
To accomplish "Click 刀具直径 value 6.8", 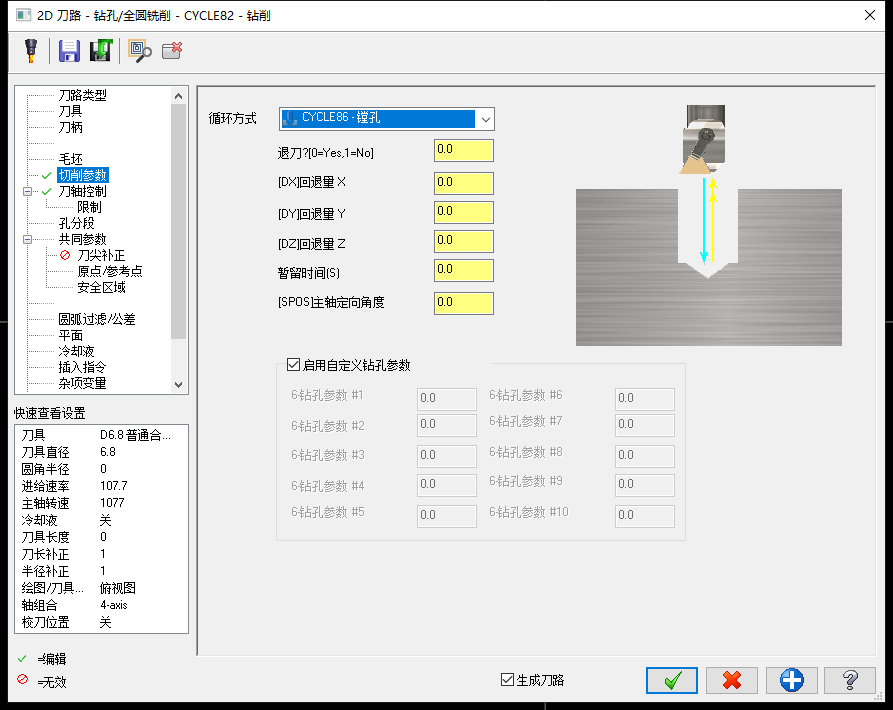I will pyautogui.click(x=108, y=452).
